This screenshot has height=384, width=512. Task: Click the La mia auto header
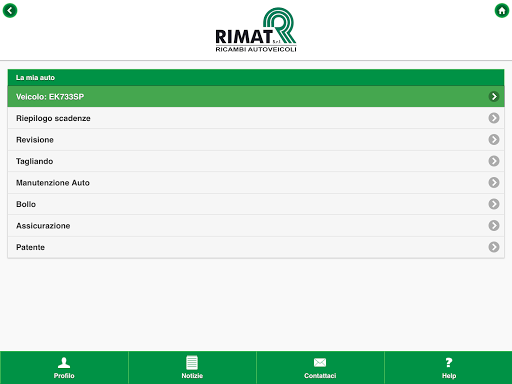click(x=256, y=77)
